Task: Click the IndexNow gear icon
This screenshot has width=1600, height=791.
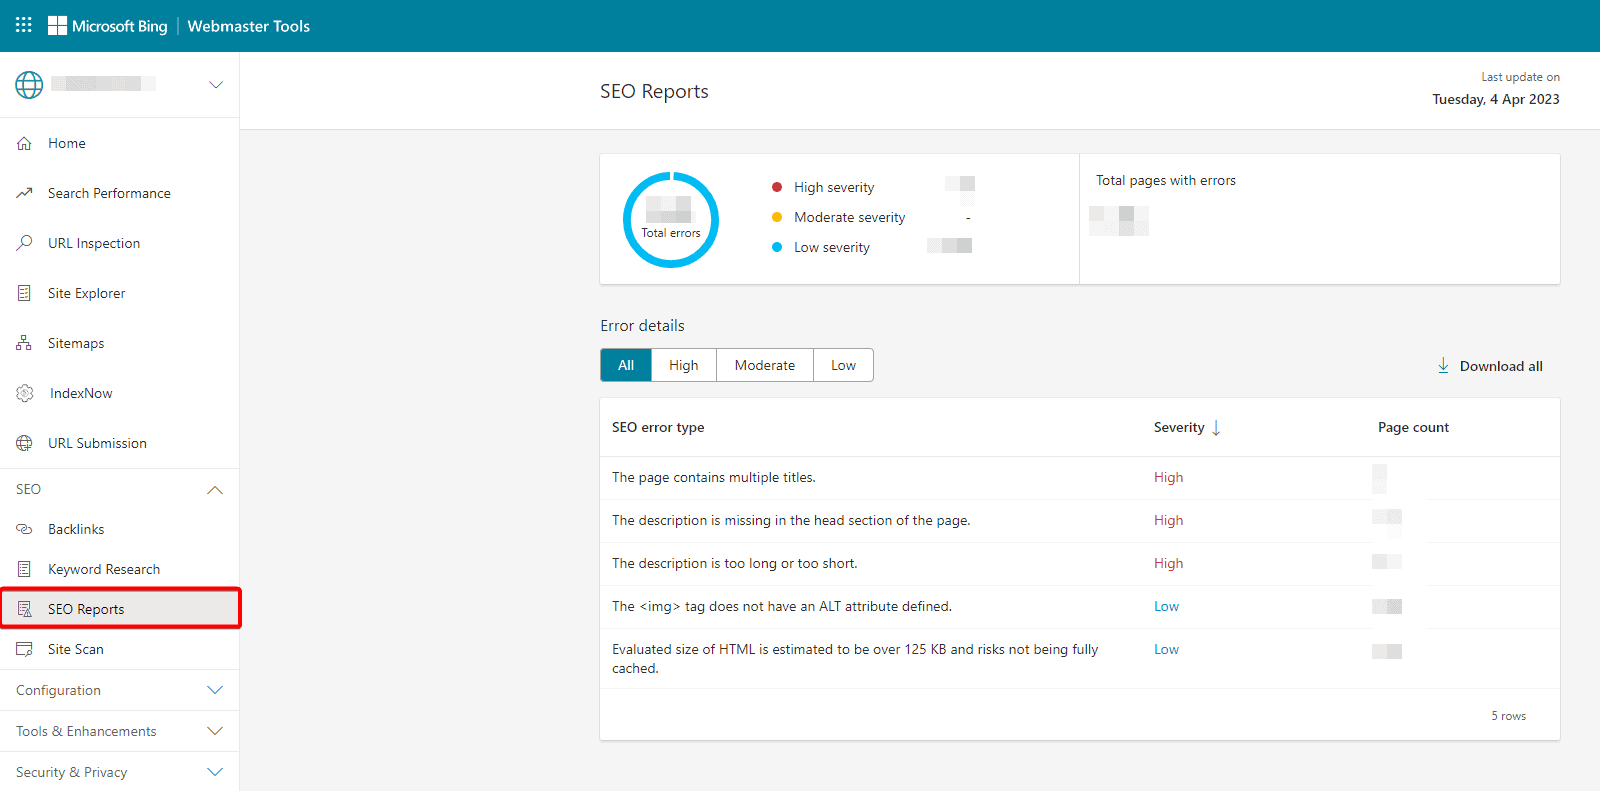Action: tap(25, 393)
